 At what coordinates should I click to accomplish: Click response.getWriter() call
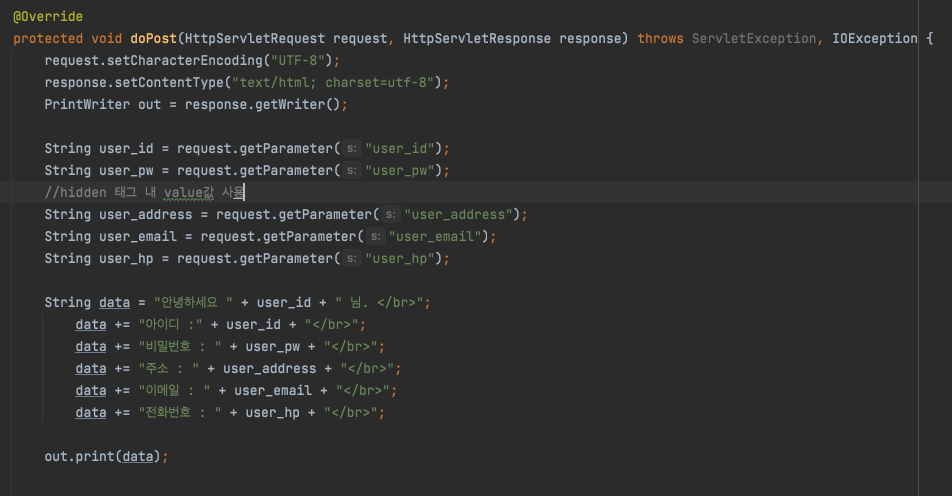262,104
